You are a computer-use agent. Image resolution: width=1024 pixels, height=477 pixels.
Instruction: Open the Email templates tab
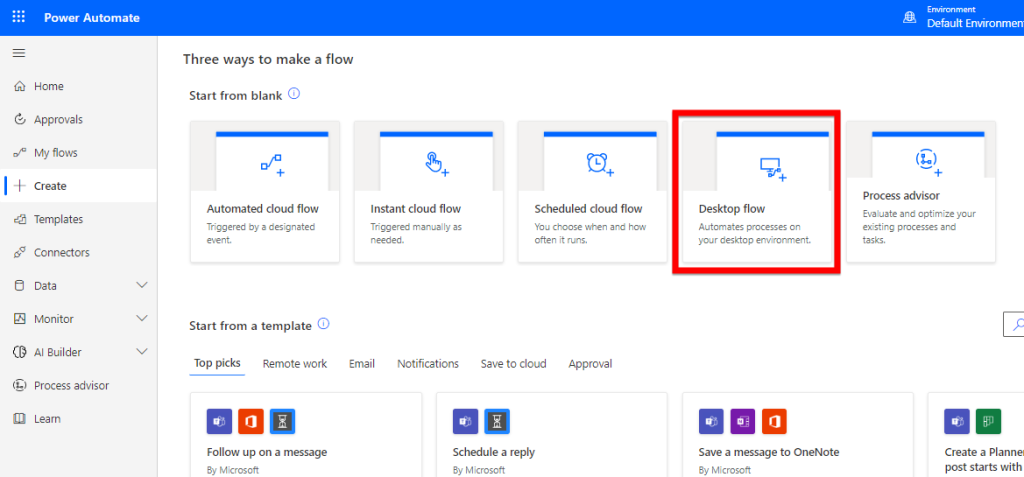[362, 364]
